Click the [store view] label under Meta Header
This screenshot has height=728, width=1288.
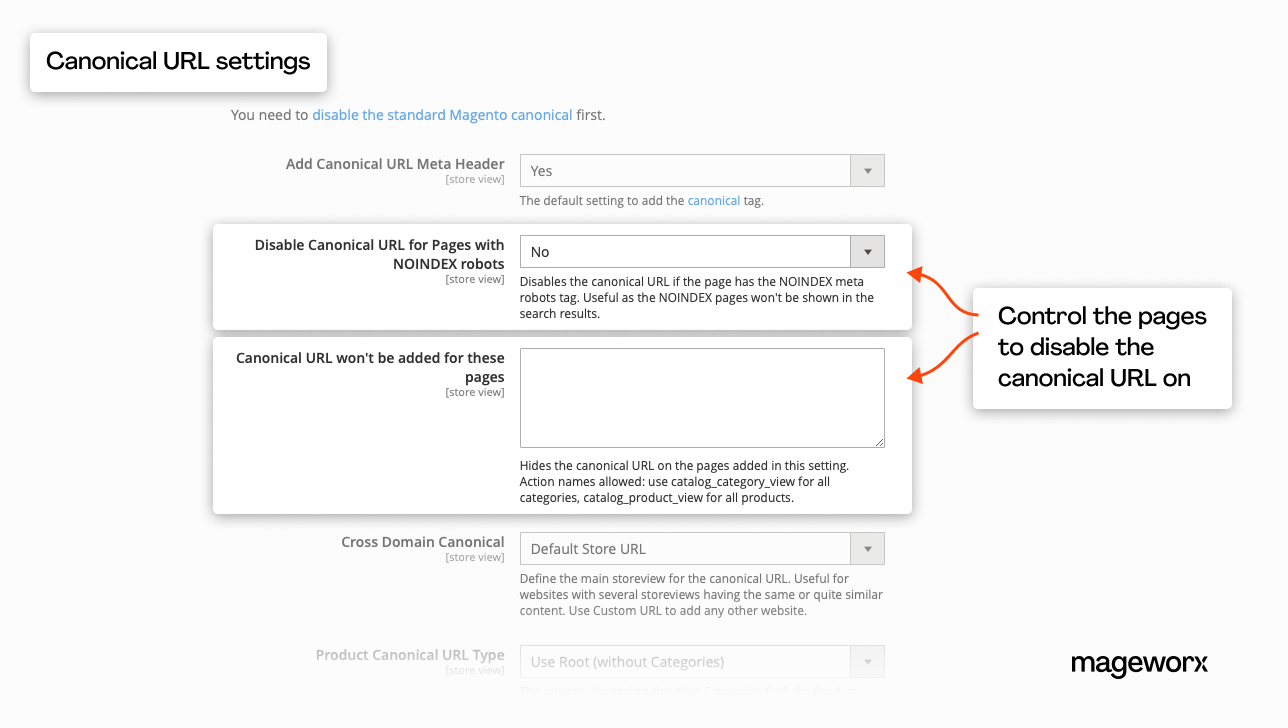(475, 179)
